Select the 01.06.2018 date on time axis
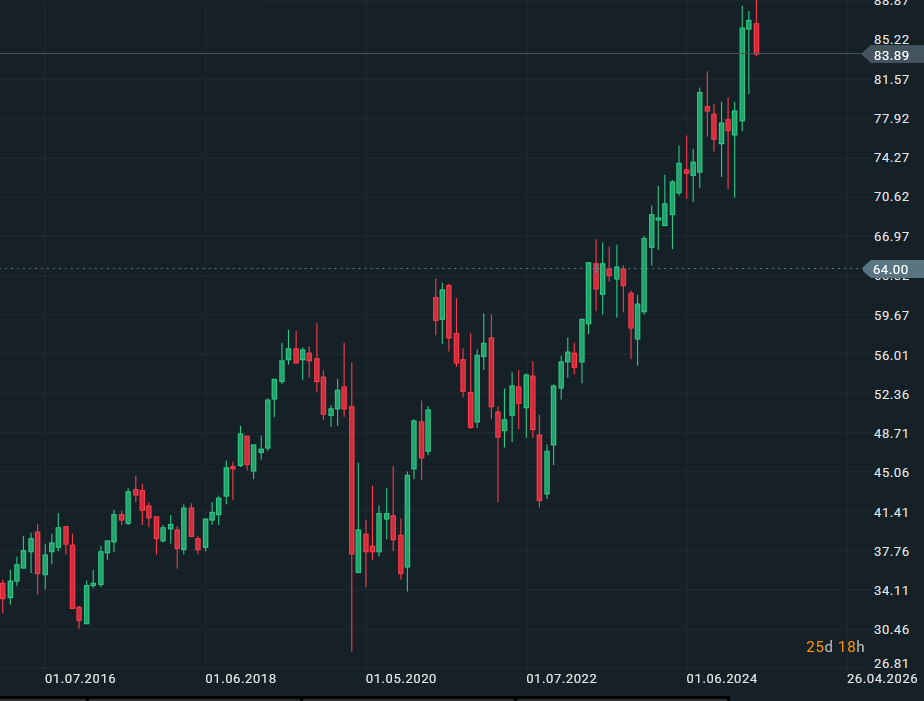Screen dimensions: 924x701 [241, 679]
